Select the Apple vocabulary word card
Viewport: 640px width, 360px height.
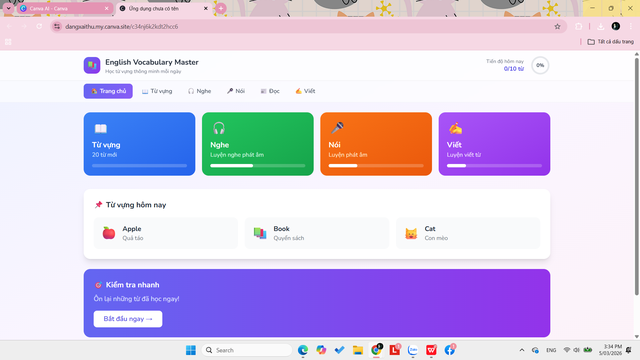[x=166, y=233]
